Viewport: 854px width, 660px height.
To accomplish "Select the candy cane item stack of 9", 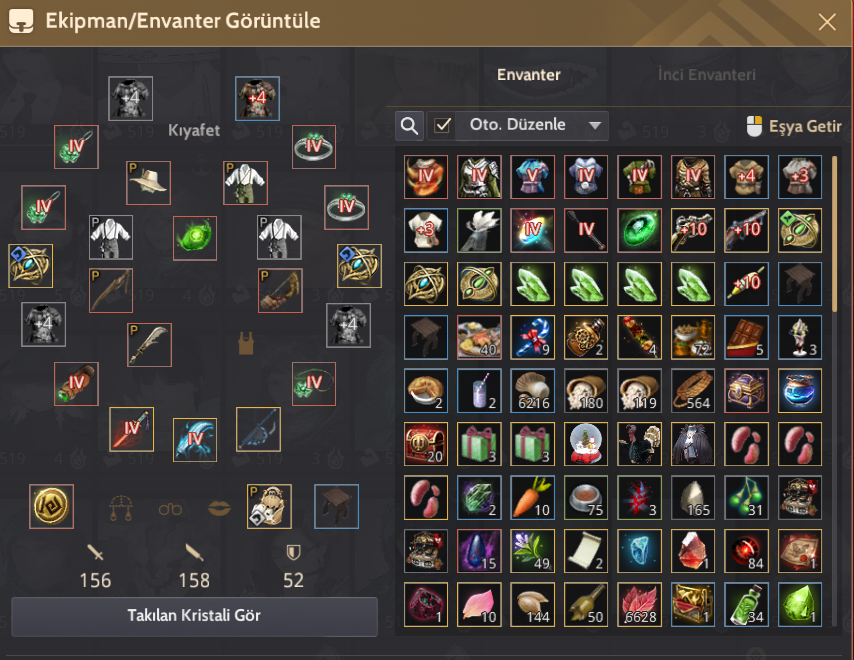I will pyautogui.click(x=533, y=337).
